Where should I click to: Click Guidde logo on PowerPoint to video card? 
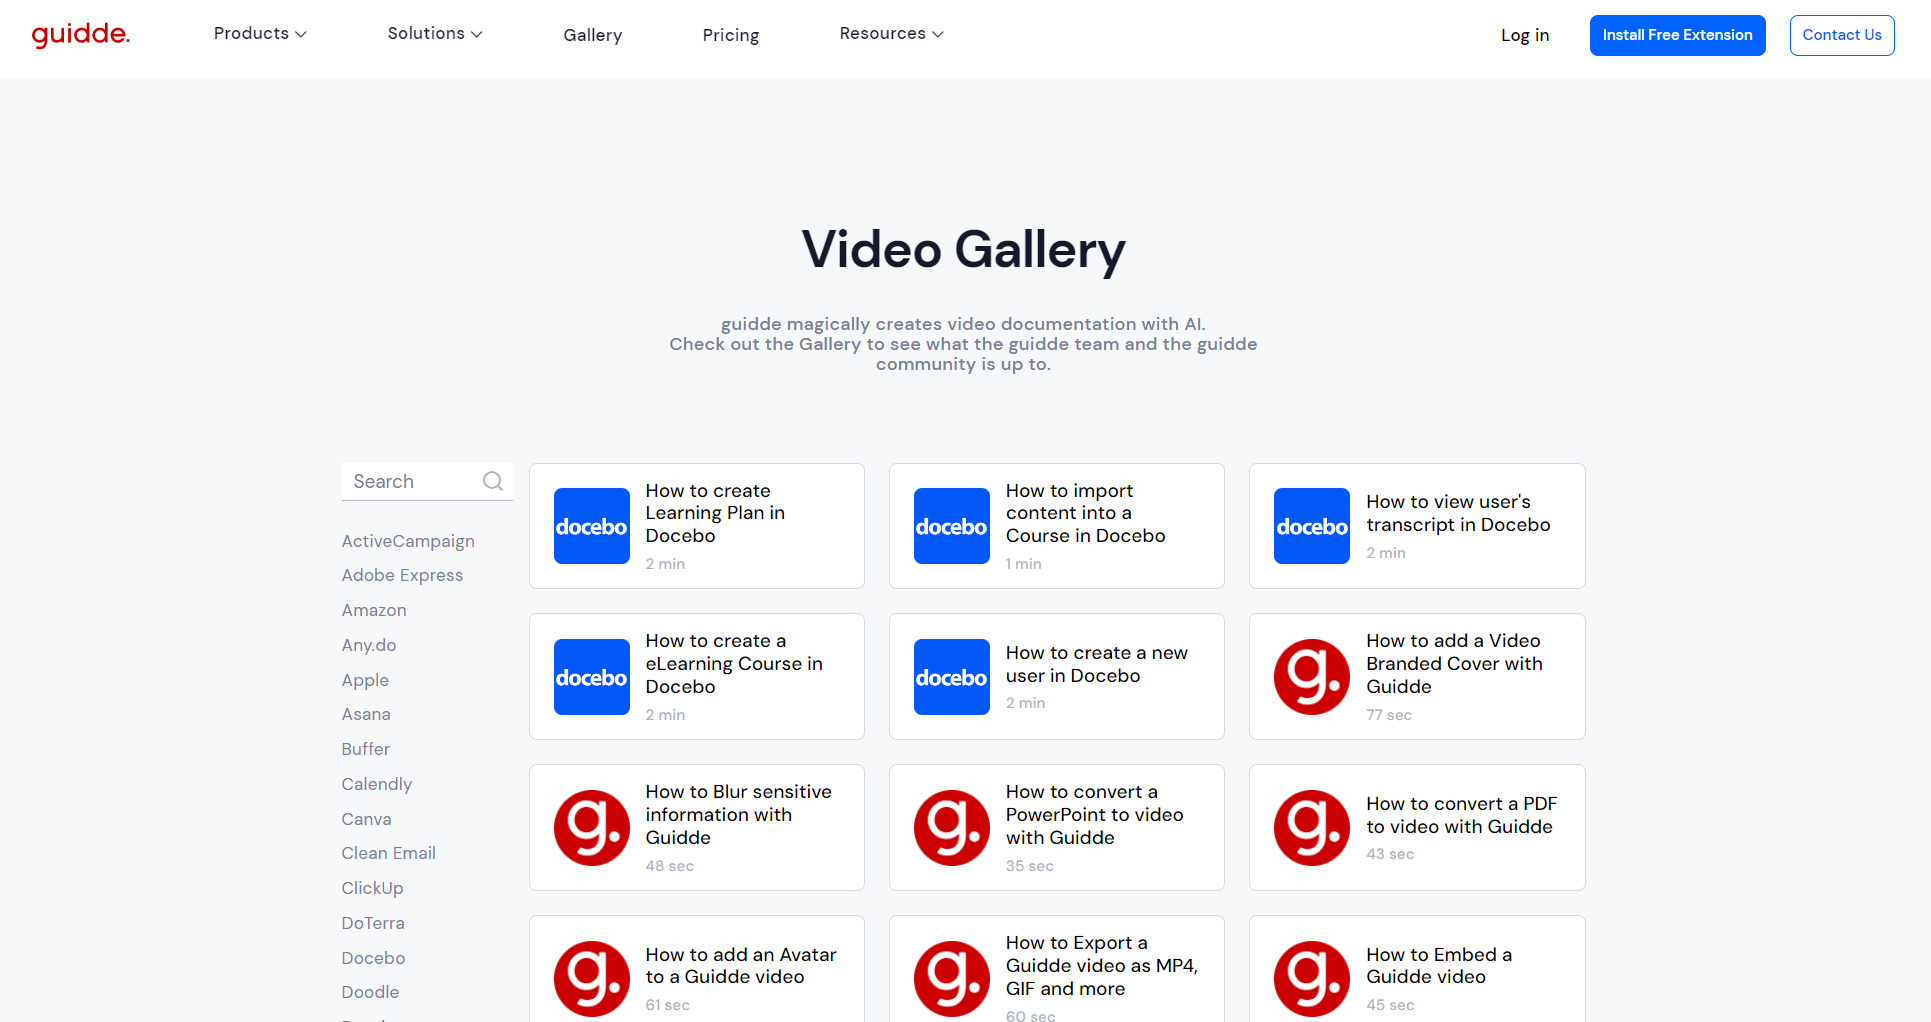pyautogui.click(x=951, y=828)
